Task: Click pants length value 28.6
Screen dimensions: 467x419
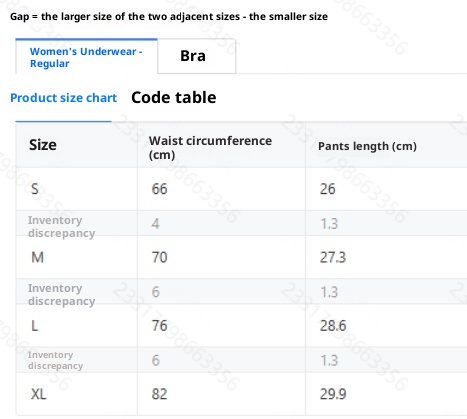Action: 333,326
